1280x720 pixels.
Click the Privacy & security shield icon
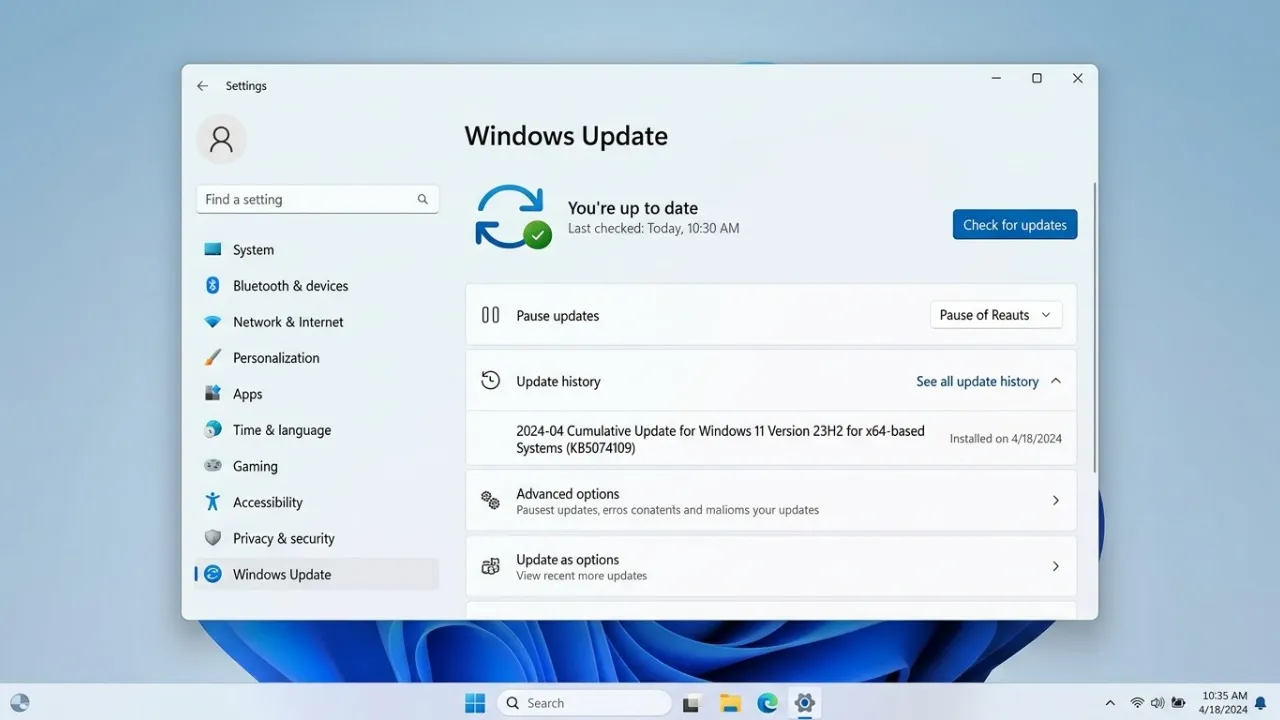(x=212, y=538)
